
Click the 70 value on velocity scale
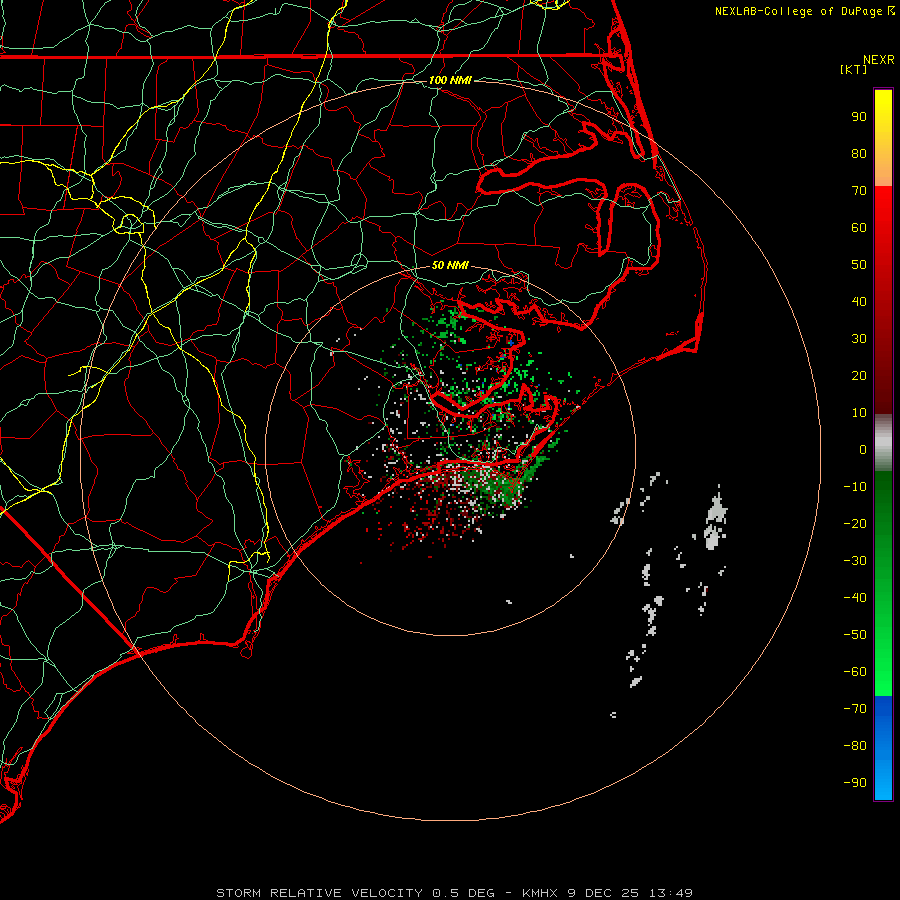pos(859,191)
